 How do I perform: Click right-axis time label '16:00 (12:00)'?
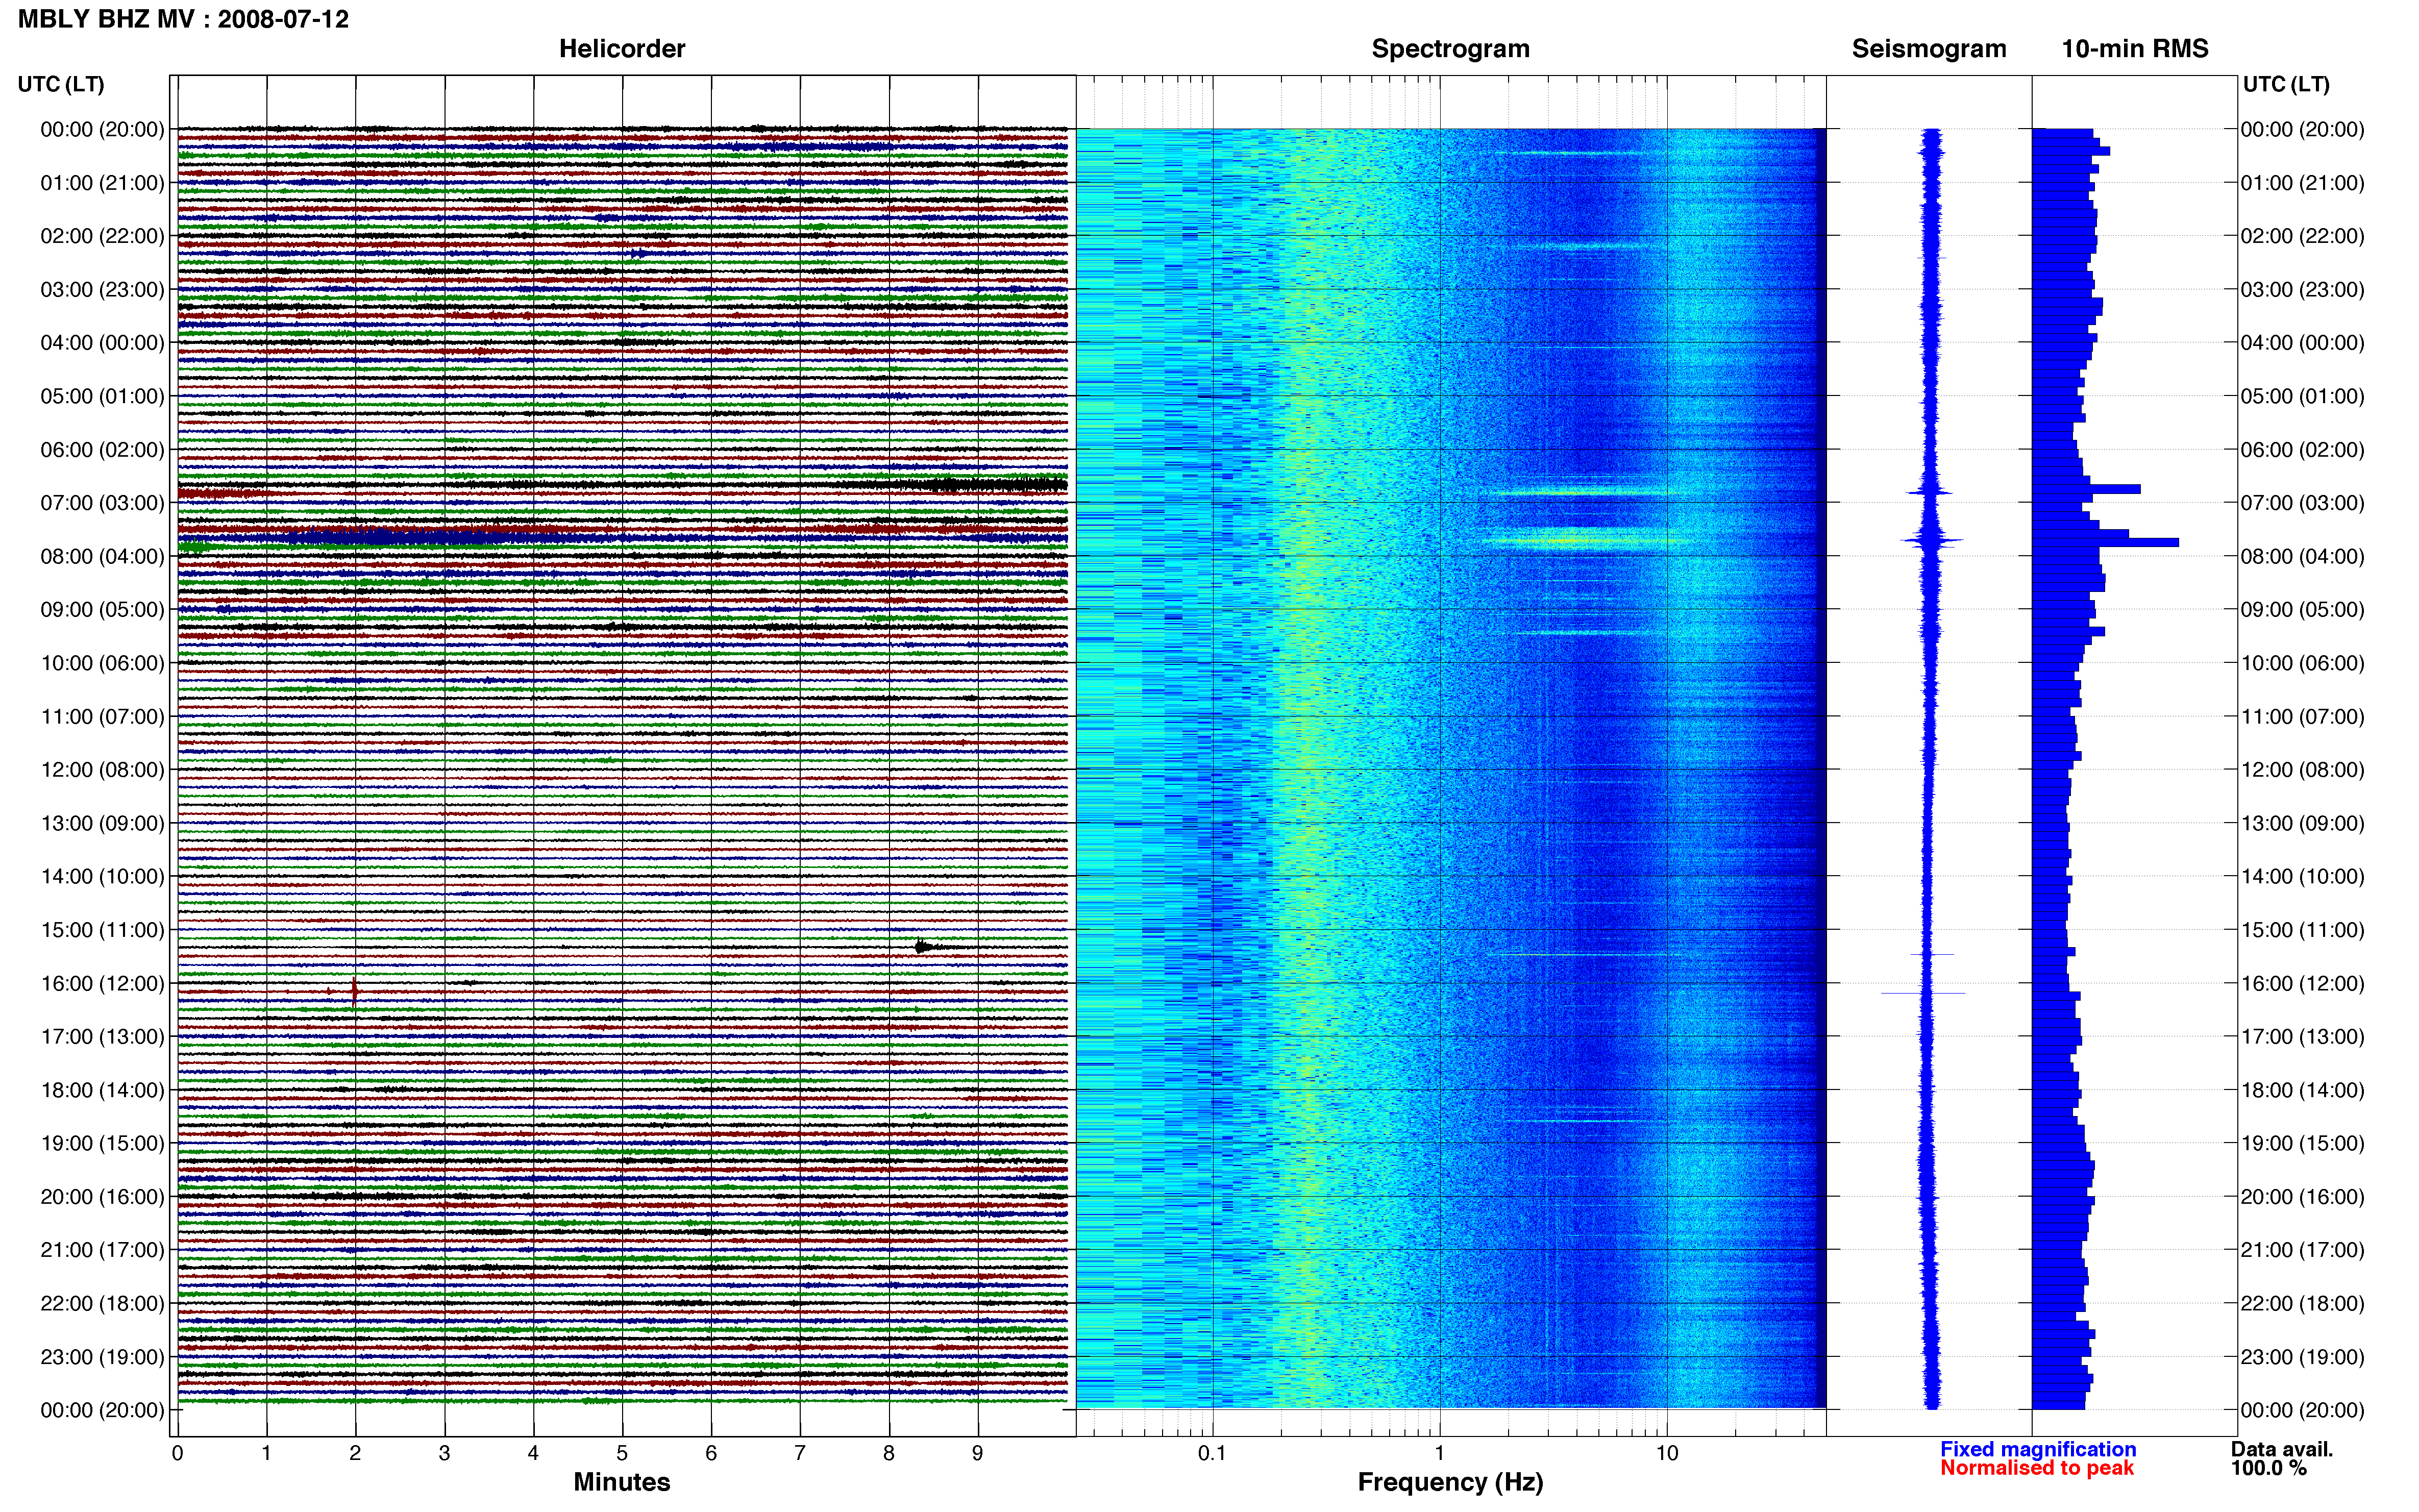point(2302,984)
